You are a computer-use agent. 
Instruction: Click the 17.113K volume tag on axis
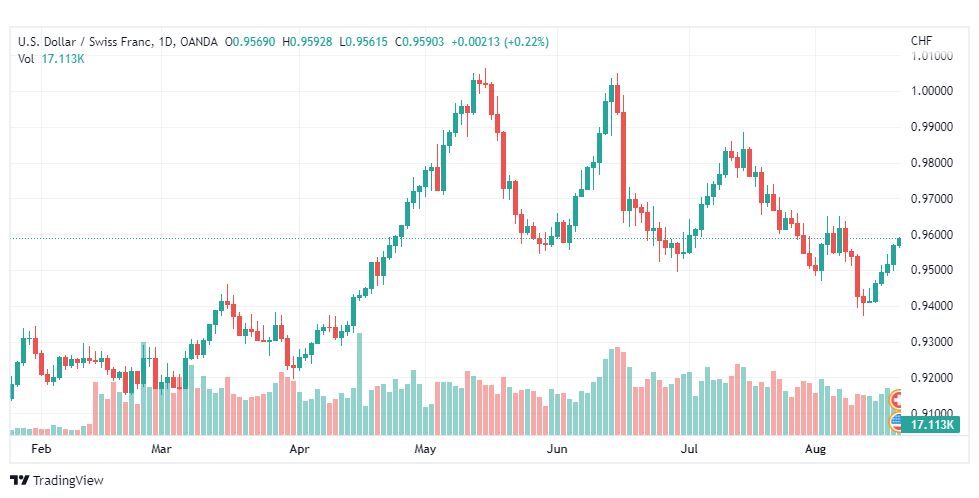(931, 425)
